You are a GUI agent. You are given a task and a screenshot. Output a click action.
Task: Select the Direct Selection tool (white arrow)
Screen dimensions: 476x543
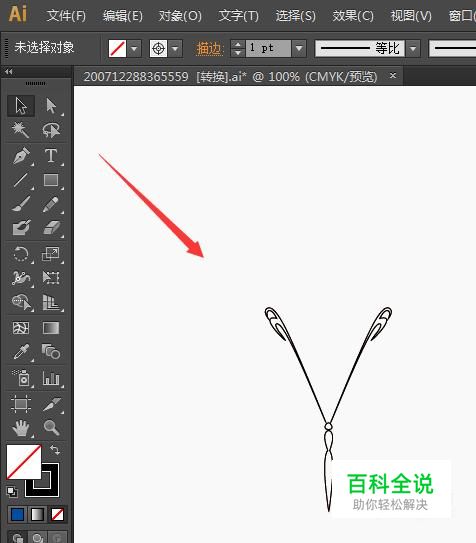coord(51,105)
